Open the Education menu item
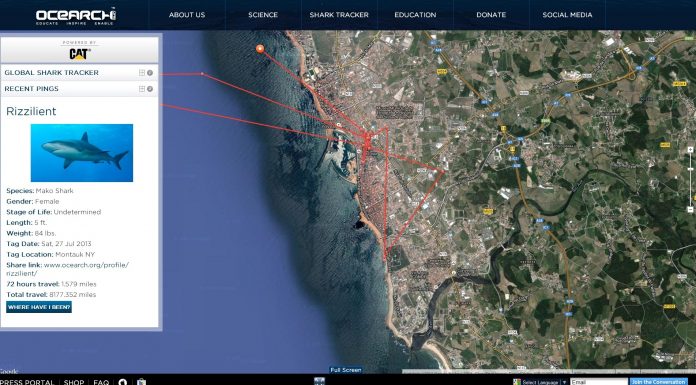This screenshot has height=385, width=696. point(415,15)
